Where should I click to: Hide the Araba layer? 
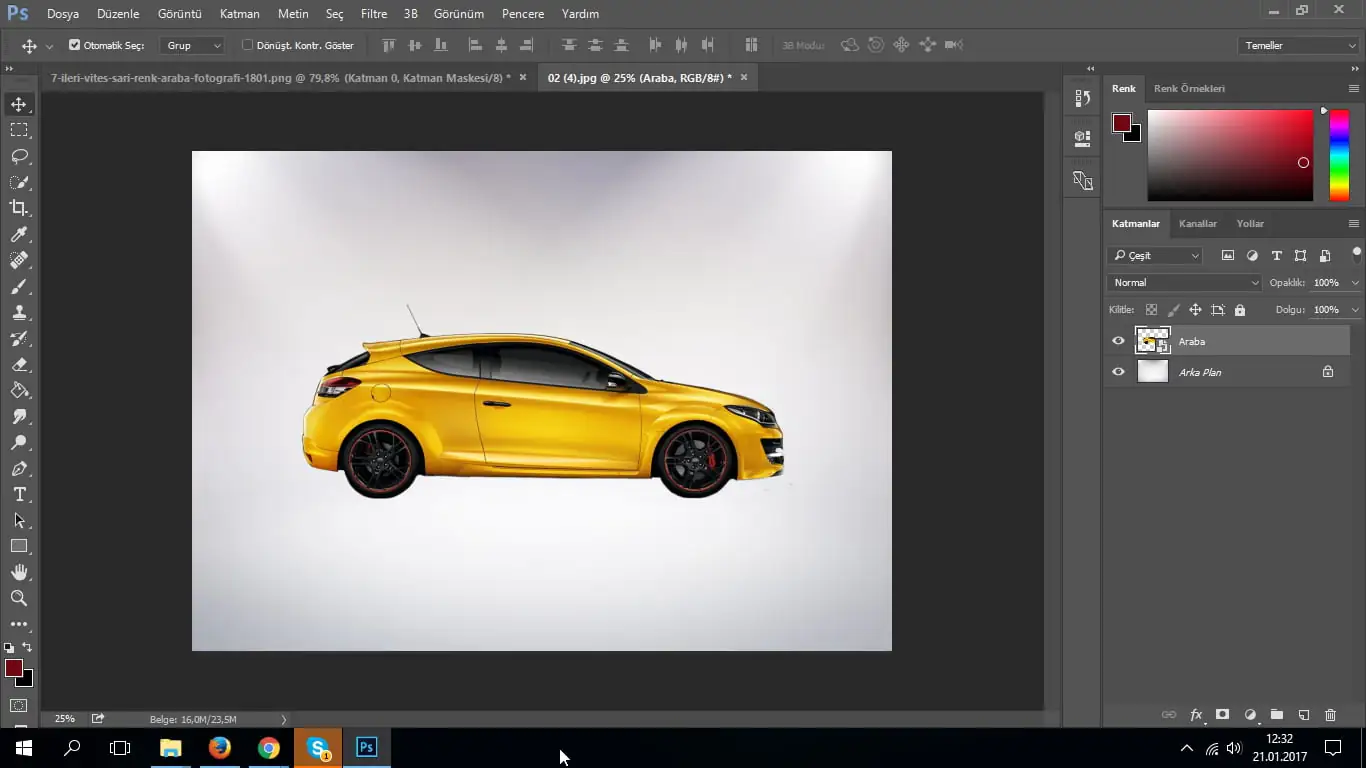(x=1118, y=341)
